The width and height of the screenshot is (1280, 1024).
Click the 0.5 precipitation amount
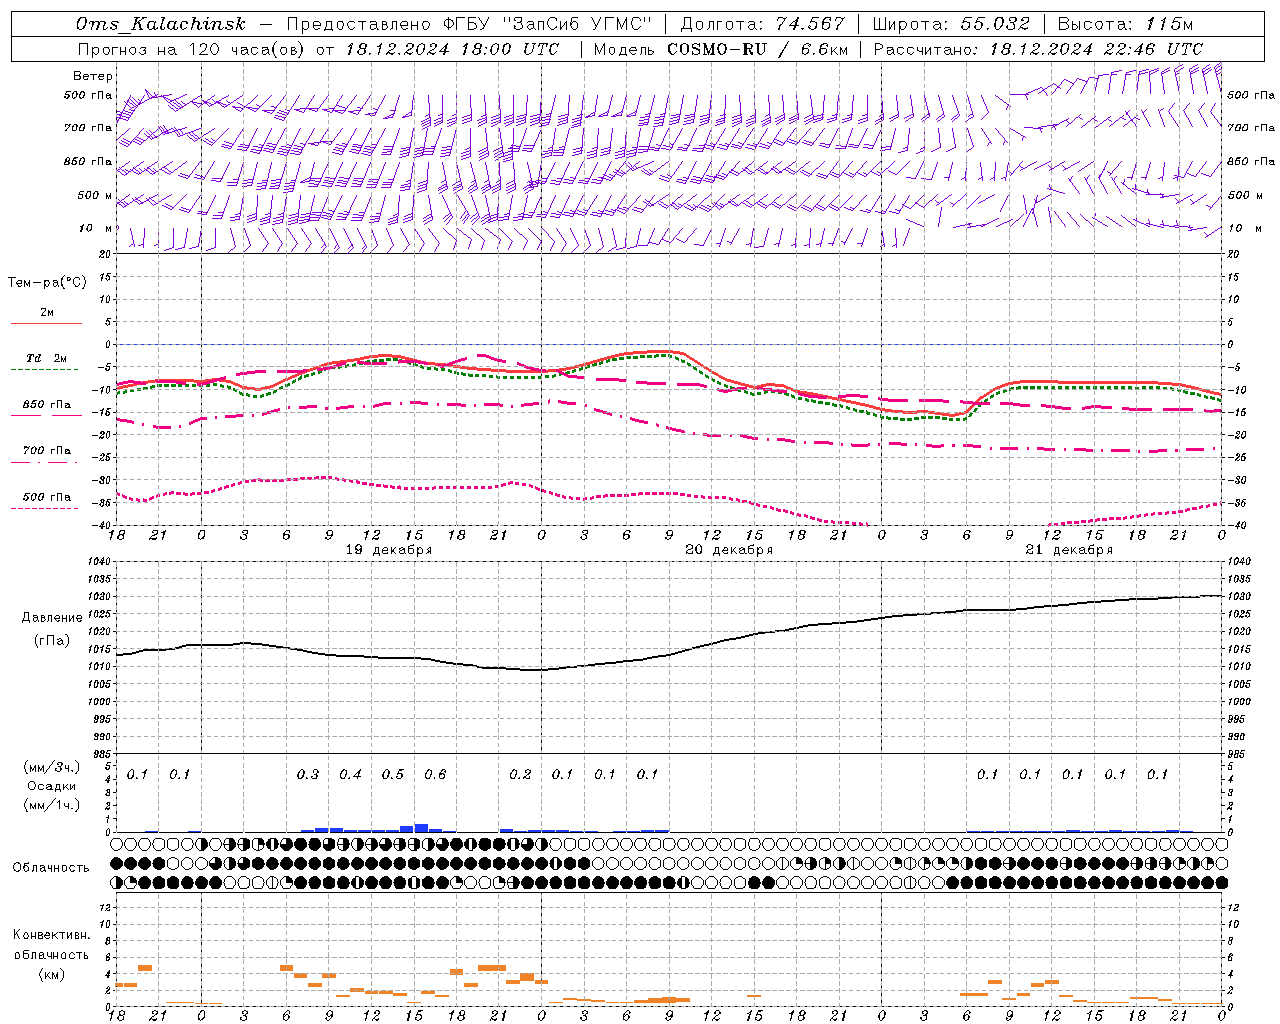[x=393, y=775]
